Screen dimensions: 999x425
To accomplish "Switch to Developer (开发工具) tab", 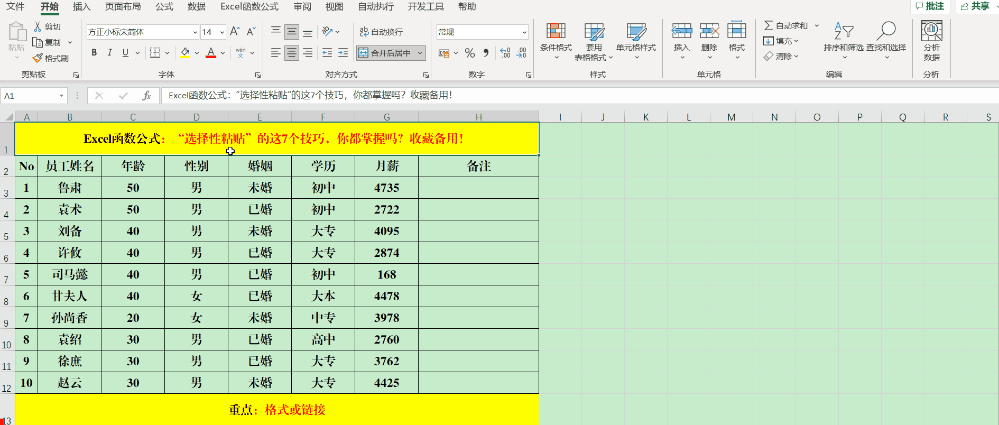I will pos(426,7).
